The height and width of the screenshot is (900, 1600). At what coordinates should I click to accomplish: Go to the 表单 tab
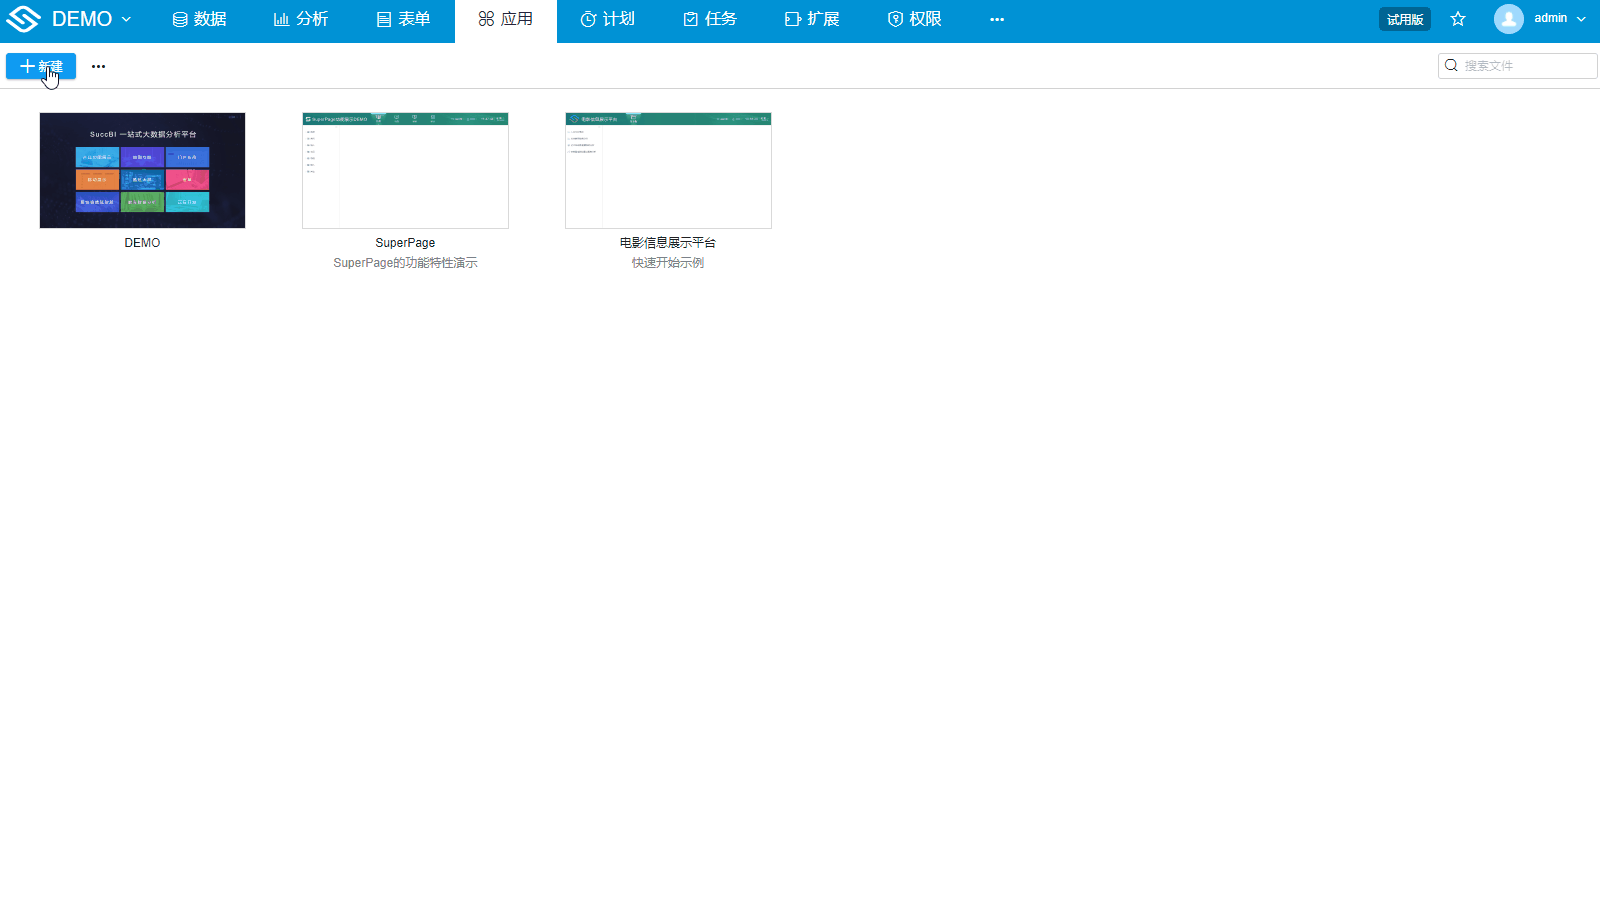coord(403,19)
